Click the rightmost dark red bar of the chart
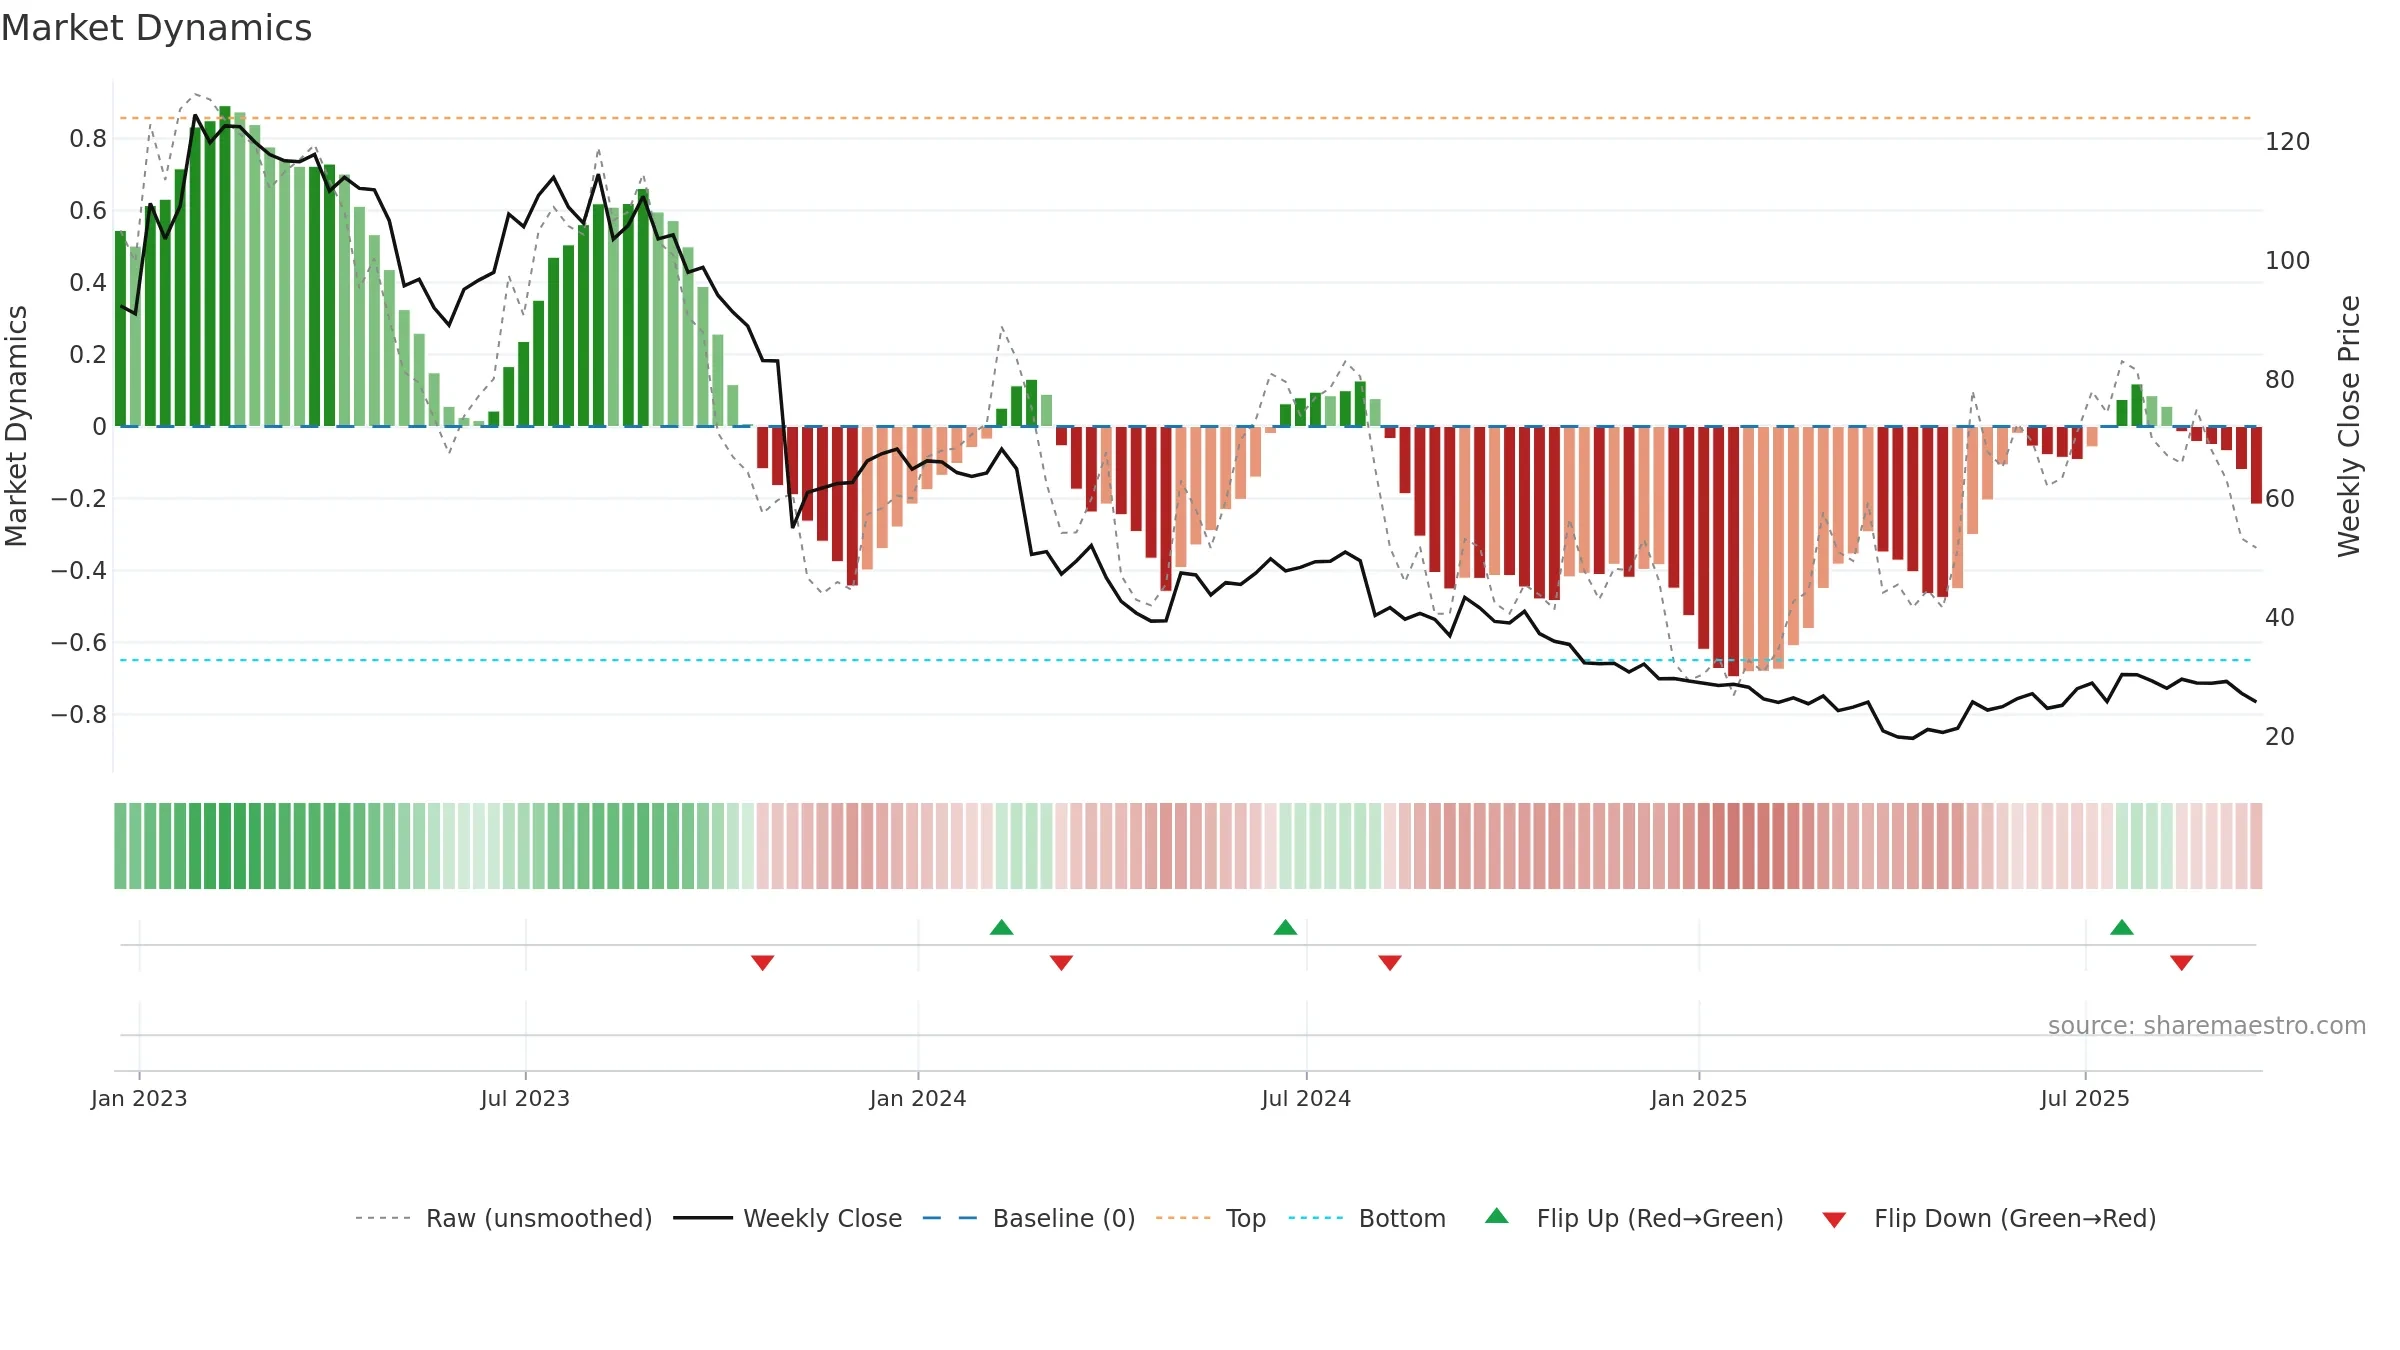 point(2256,465)
